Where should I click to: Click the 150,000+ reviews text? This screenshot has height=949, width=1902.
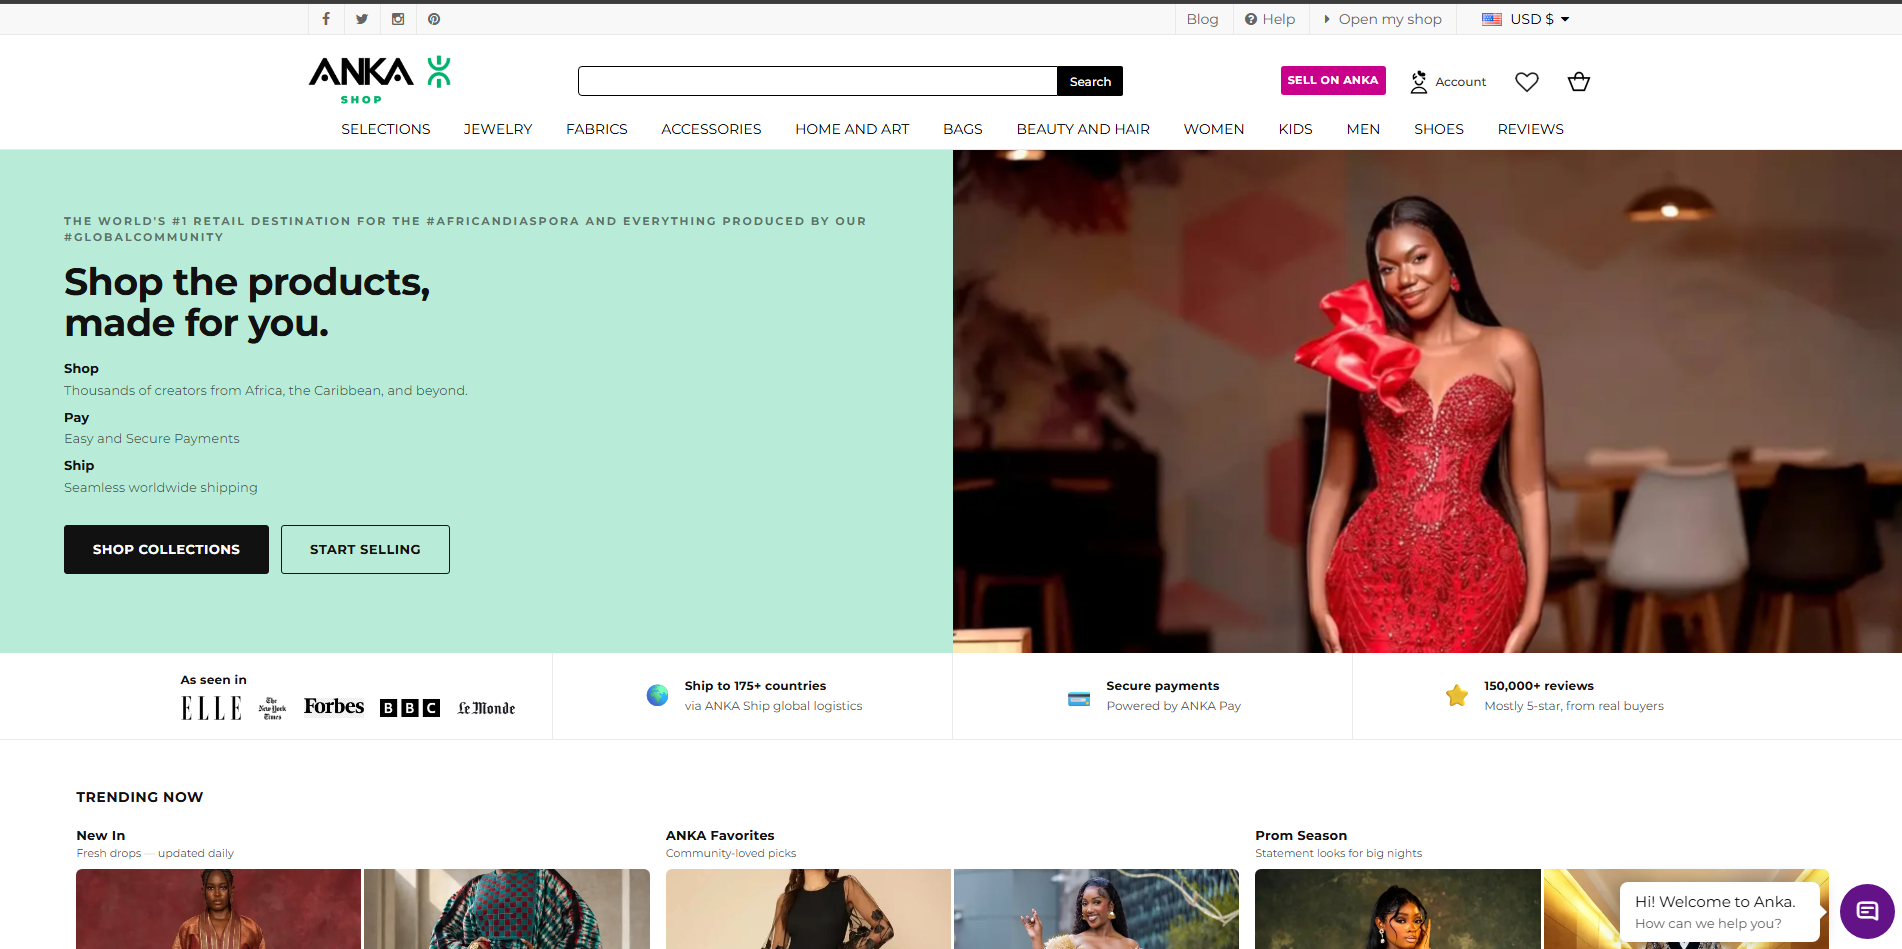1539,686
